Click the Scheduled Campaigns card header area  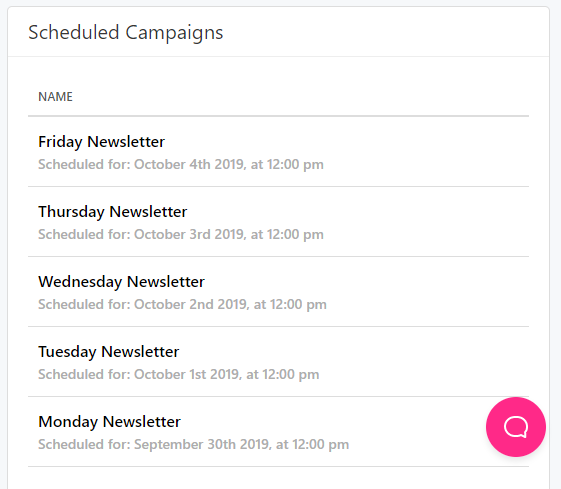(x=278, y=32)
